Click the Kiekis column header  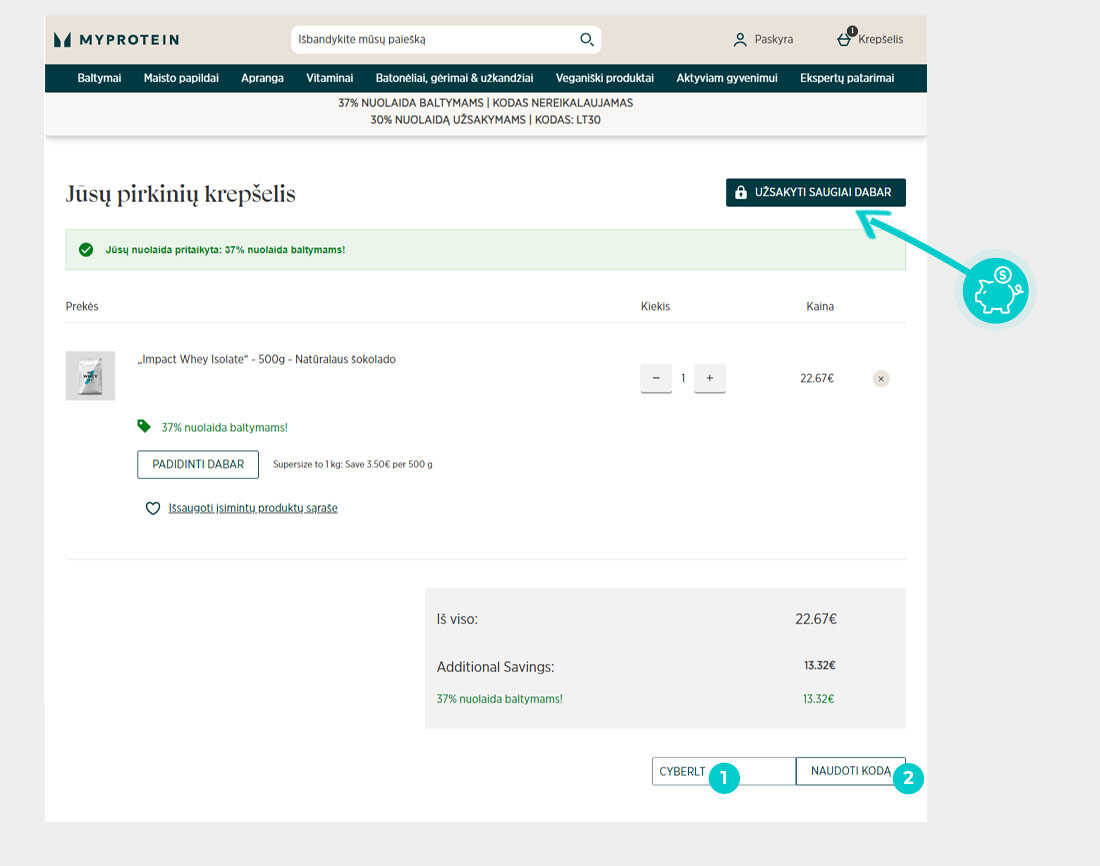[655, 307]
